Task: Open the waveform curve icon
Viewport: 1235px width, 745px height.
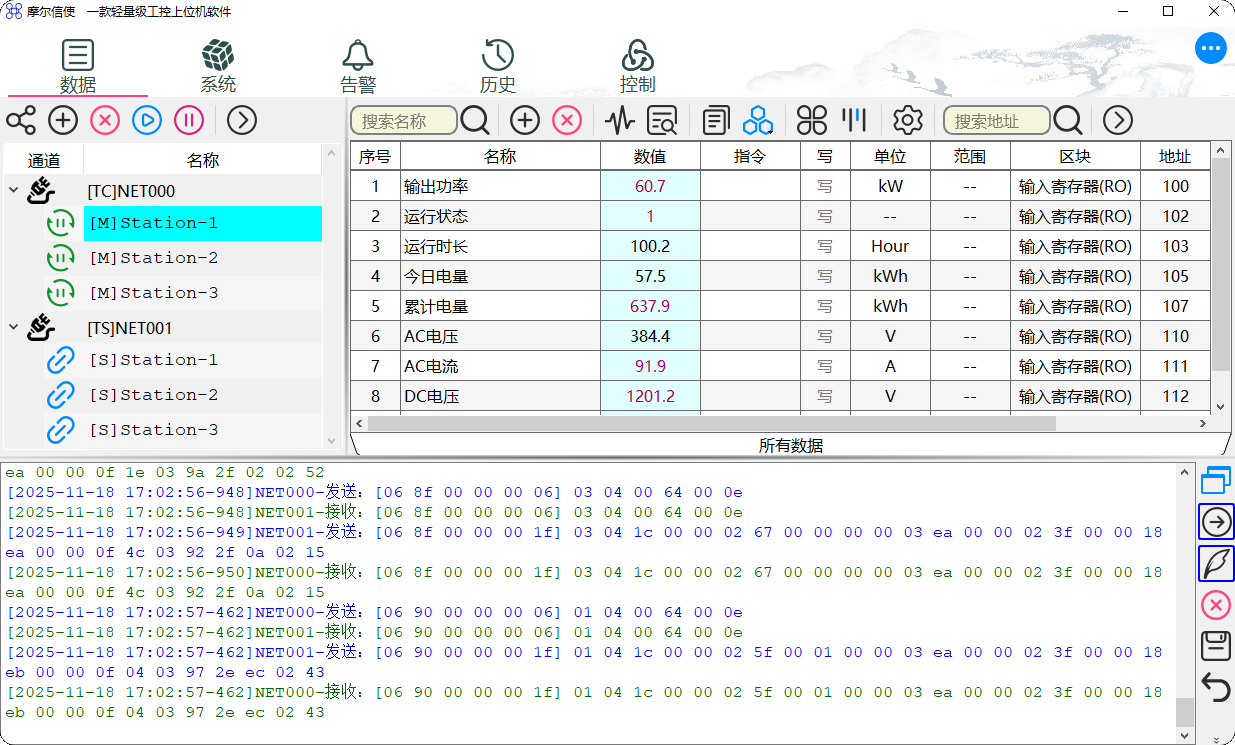Action: click(620, 121)
